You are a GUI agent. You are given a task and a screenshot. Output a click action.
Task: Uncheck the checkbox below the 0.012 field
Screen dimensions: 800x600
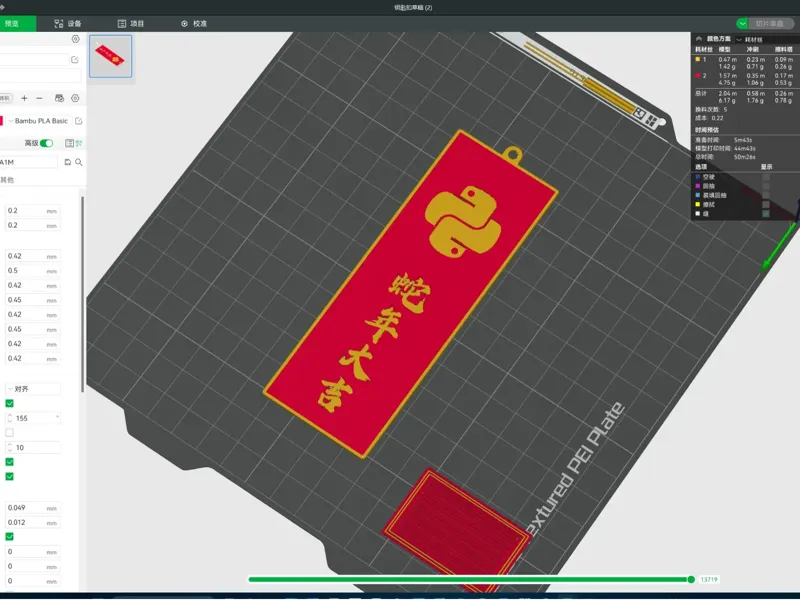[x=9, y=537]
